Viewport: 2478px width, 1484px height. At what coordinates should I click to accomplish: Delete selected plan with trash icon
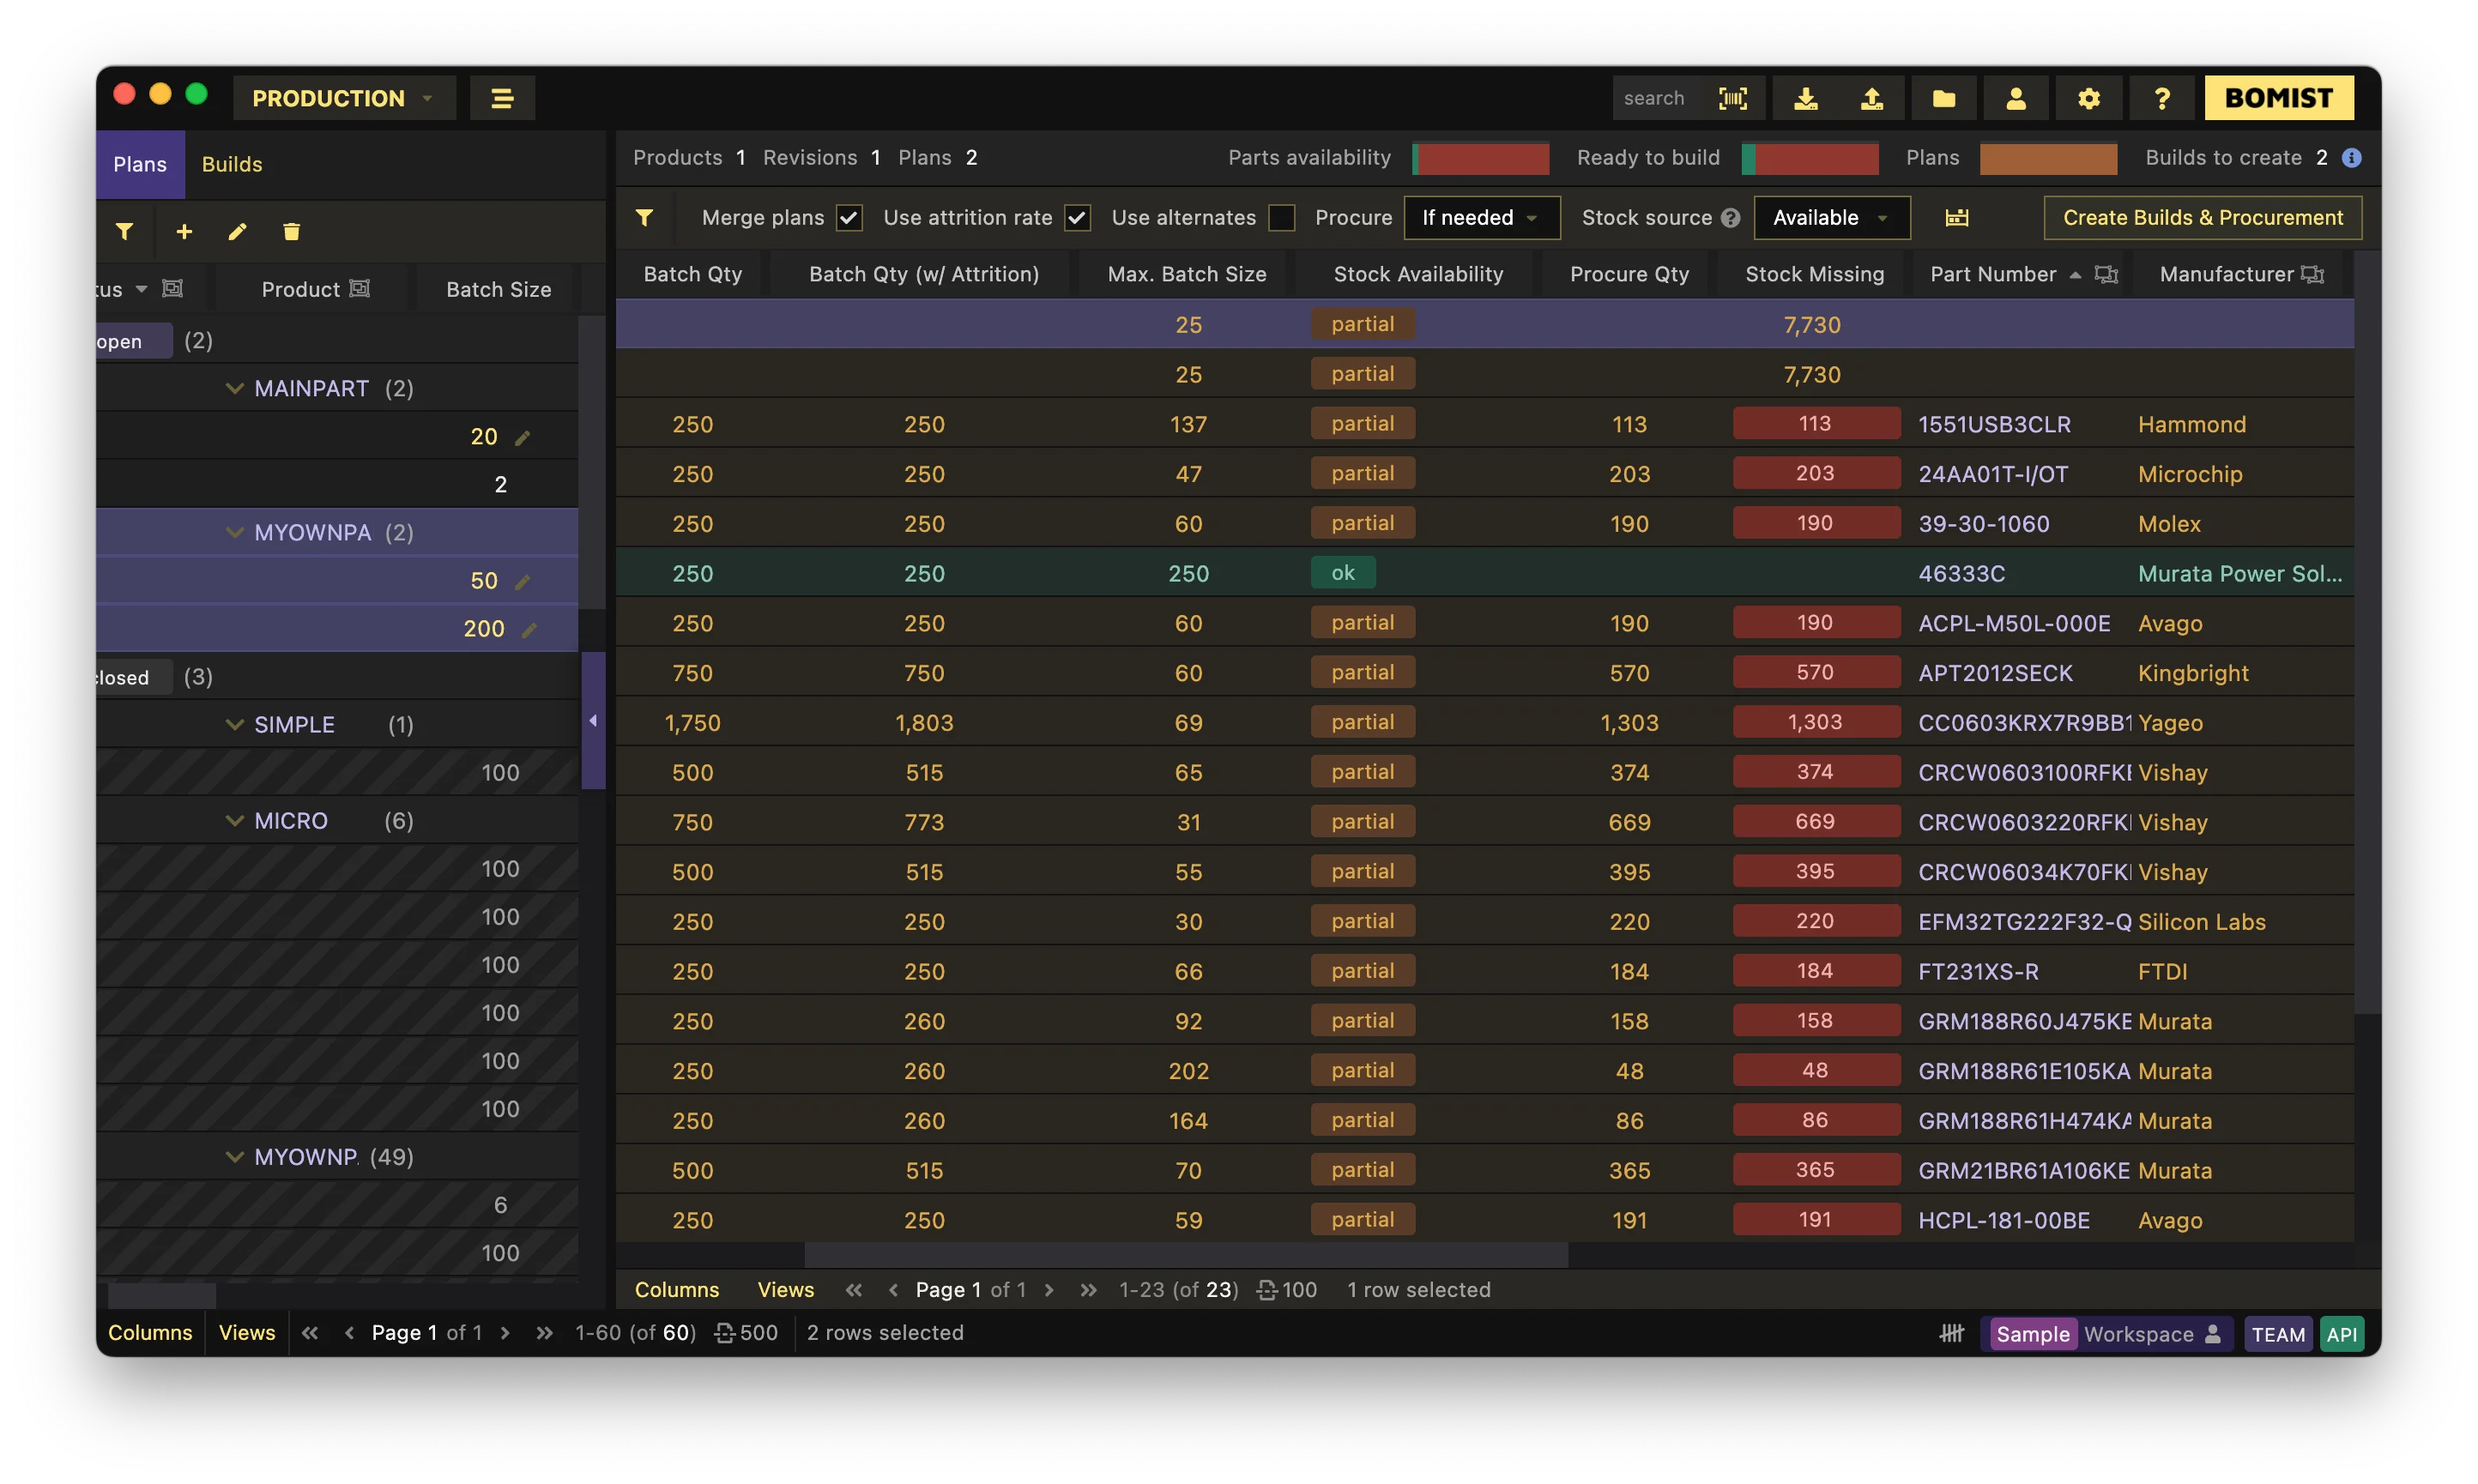coord(291,232)
